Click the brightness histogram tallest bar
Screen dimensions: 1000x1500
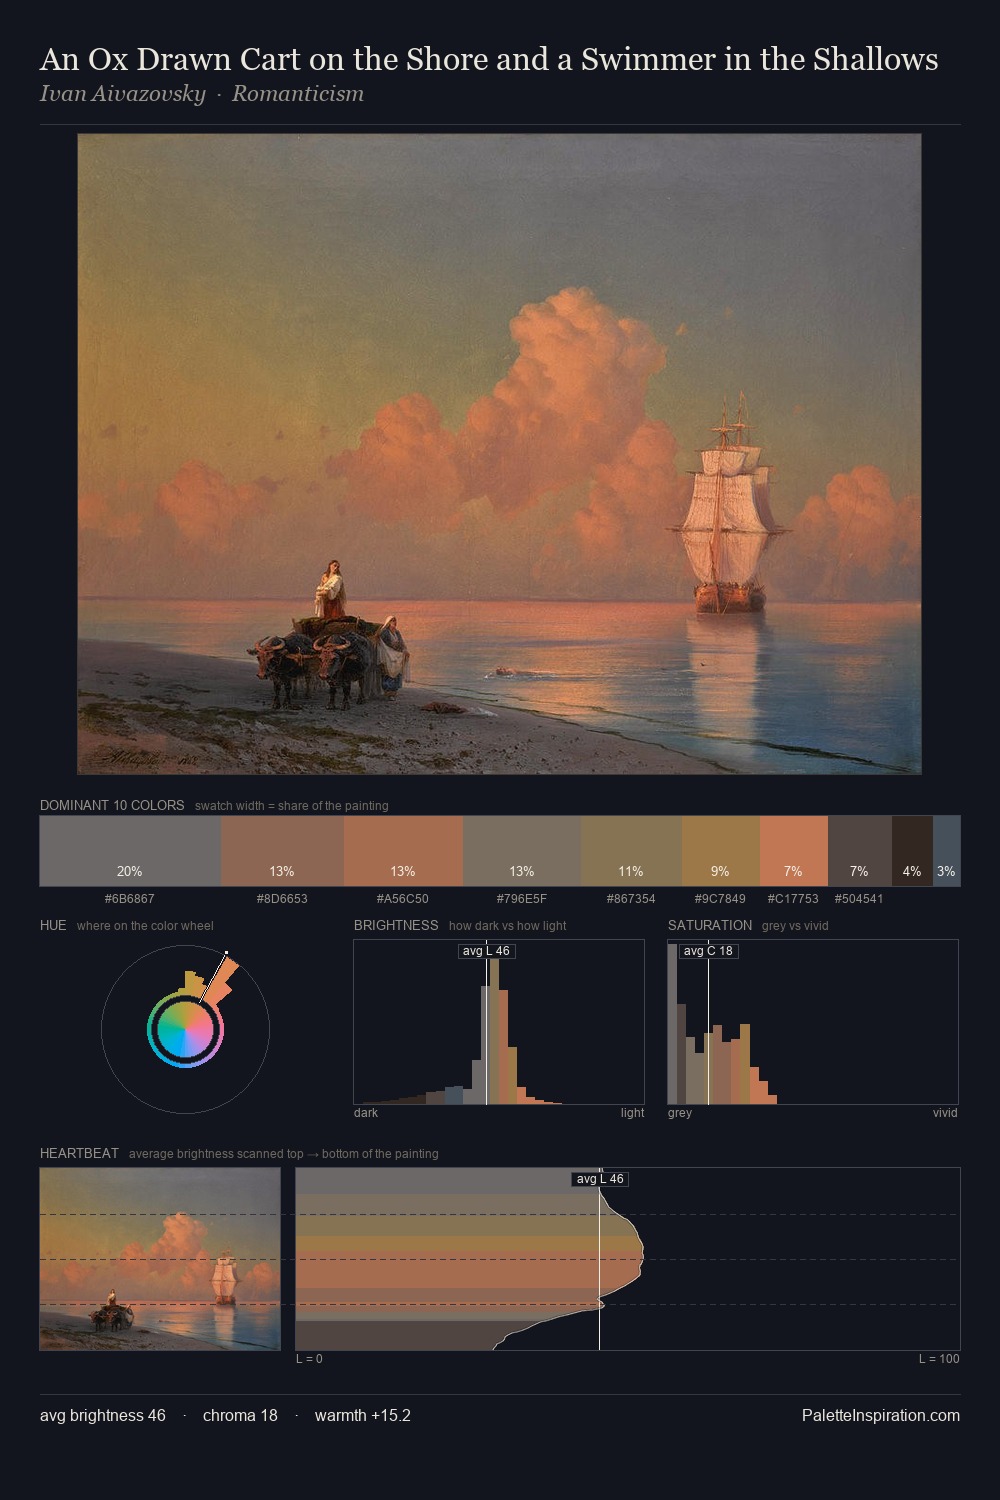click(494, 1032)
